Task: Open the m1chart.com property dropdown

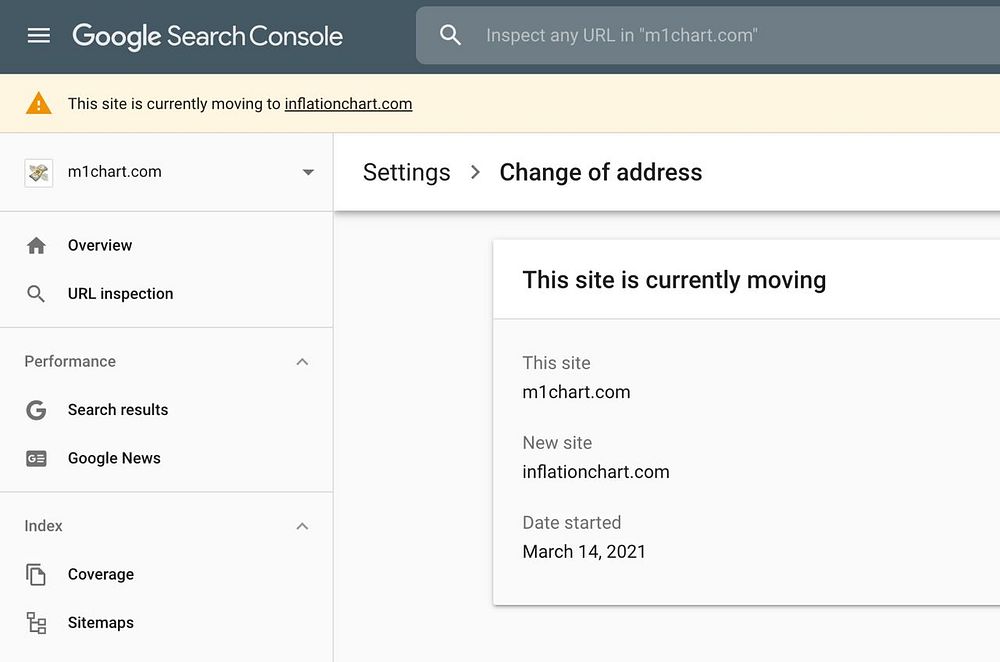Action: pos(308,172)
